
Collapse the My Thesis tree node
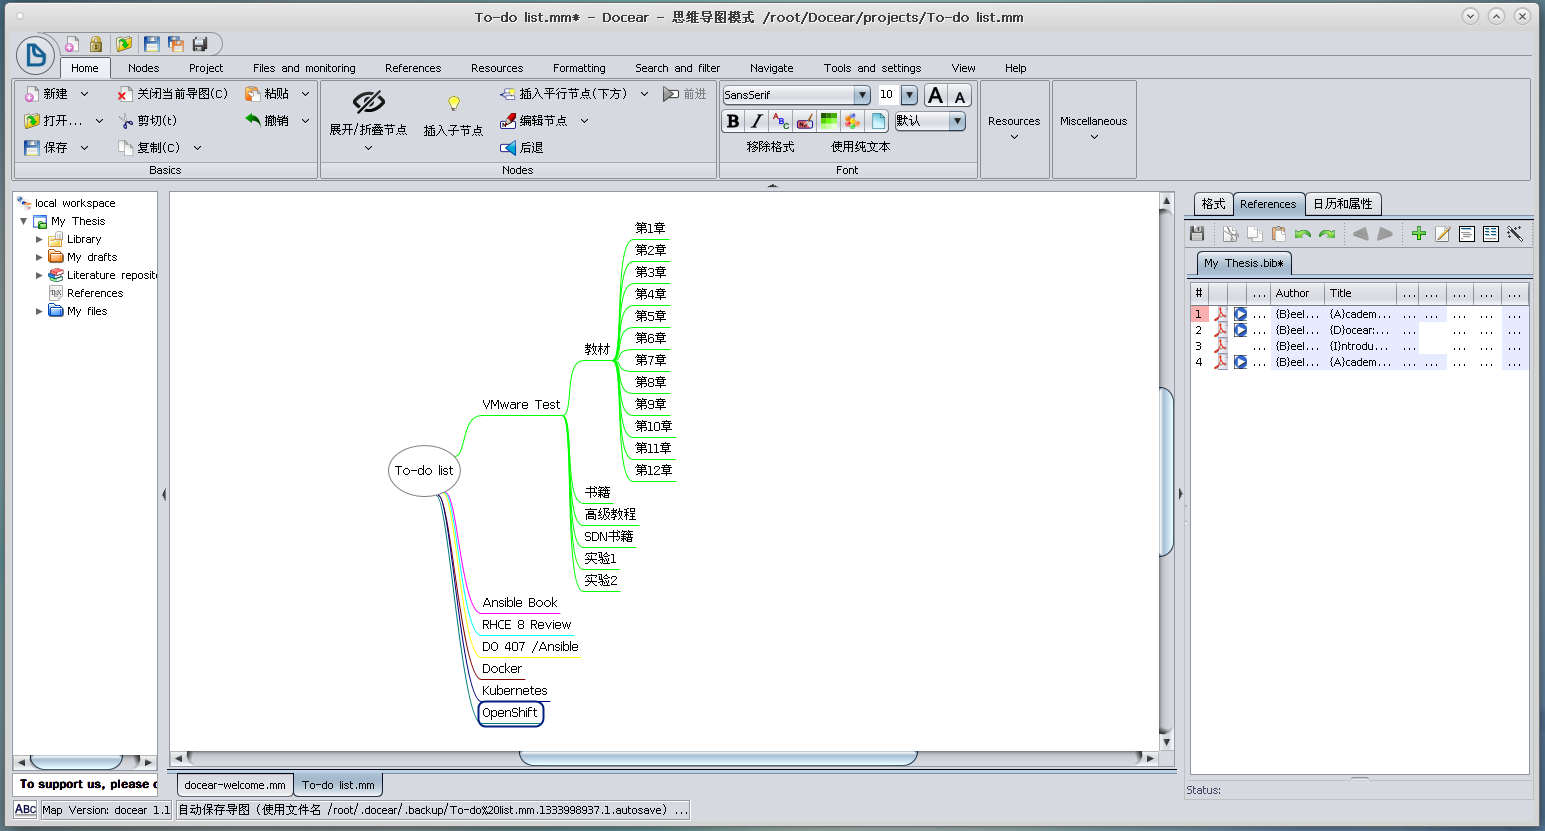(x=23, y=221)
